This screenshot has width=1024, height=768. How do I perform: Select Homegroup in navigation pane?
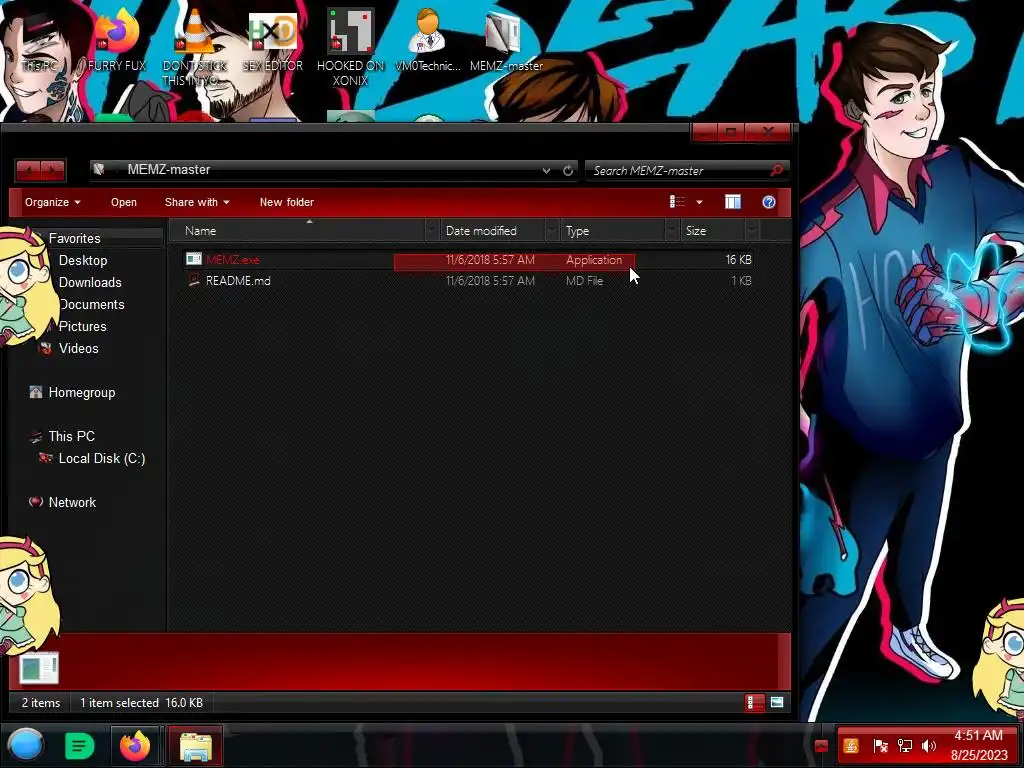[x=82, y=392]
